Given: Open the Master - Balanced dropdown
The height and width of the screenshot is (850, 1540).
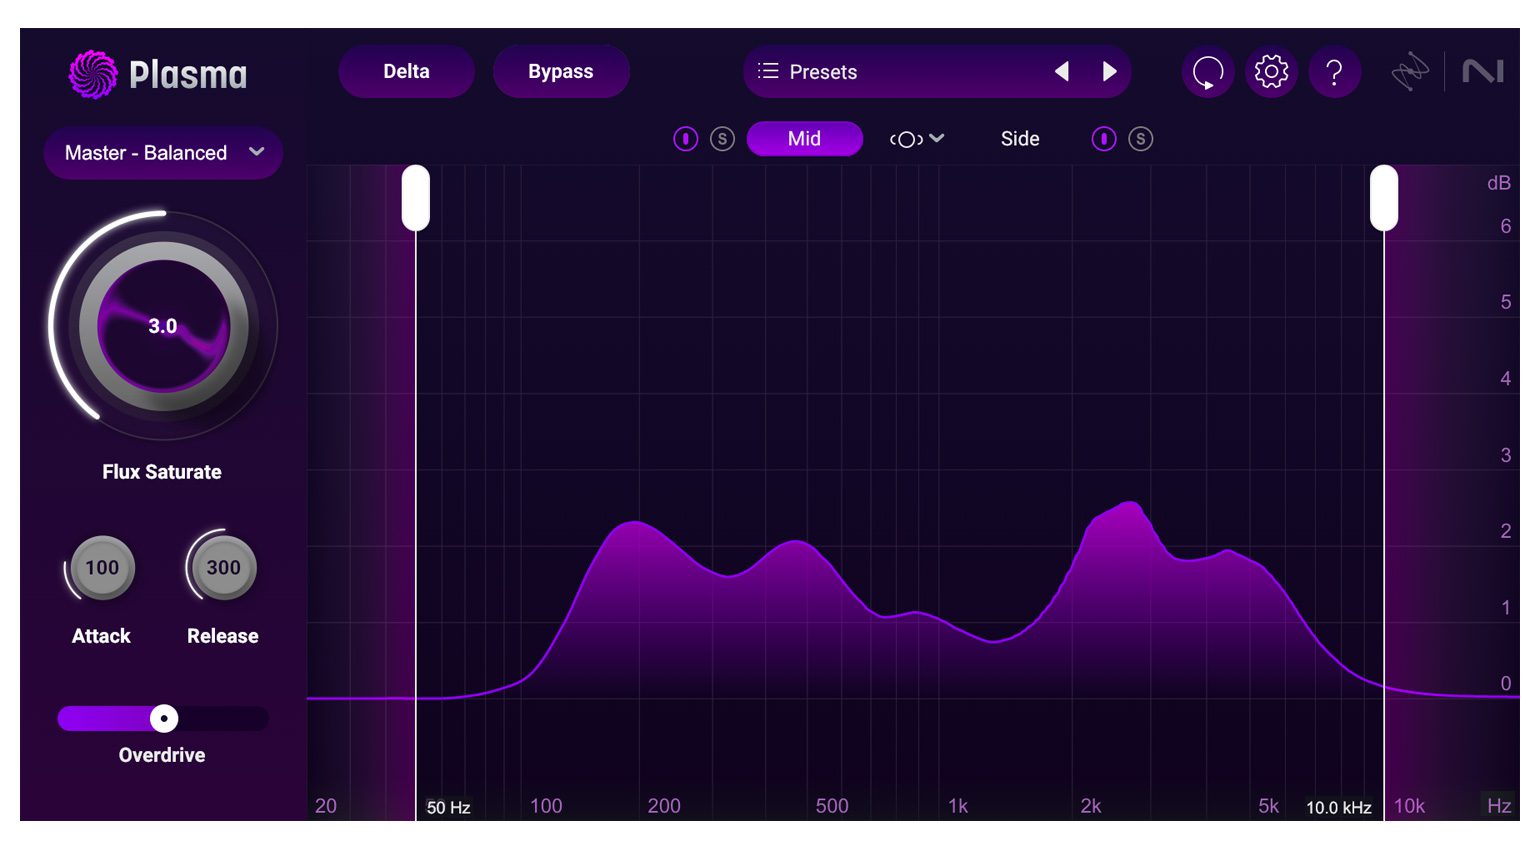Looking at the screenshot, I should coord(164,153).
